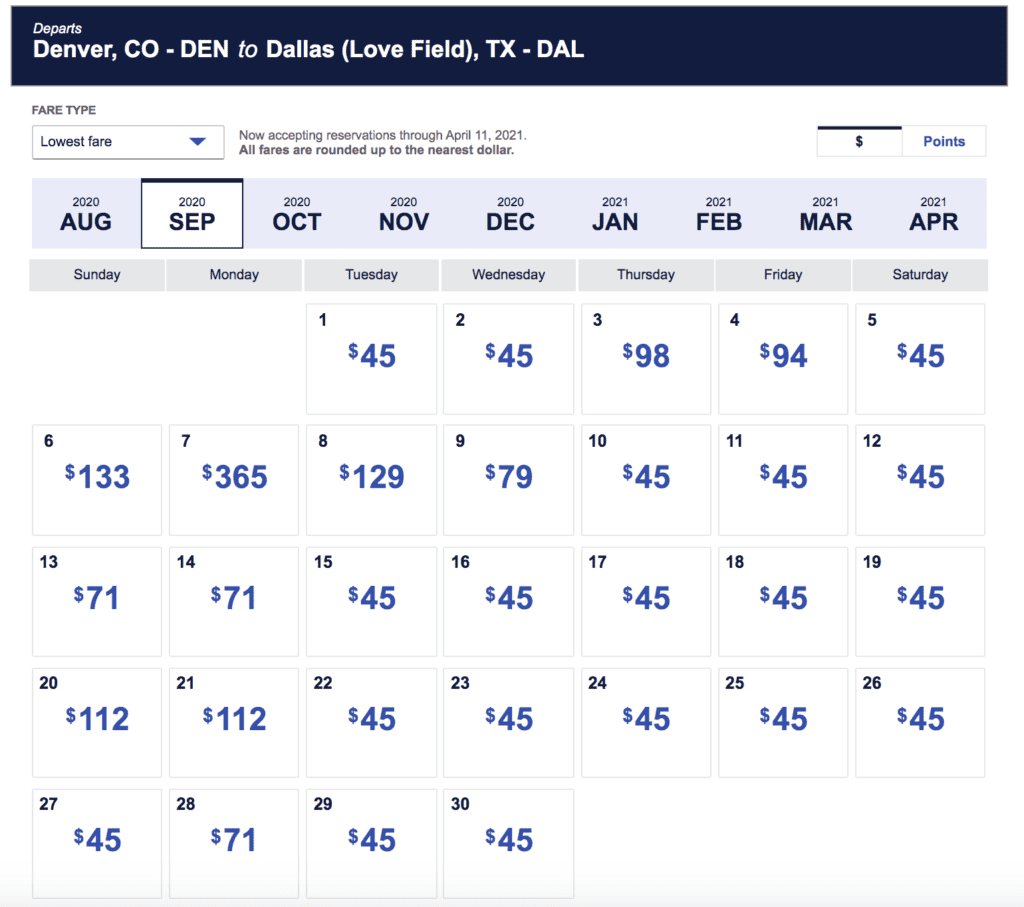Screen dimensions: 1024x907
Task: Go to the DEC 2020 month tab
Action: pyautogui.click(x=510, y=214)
